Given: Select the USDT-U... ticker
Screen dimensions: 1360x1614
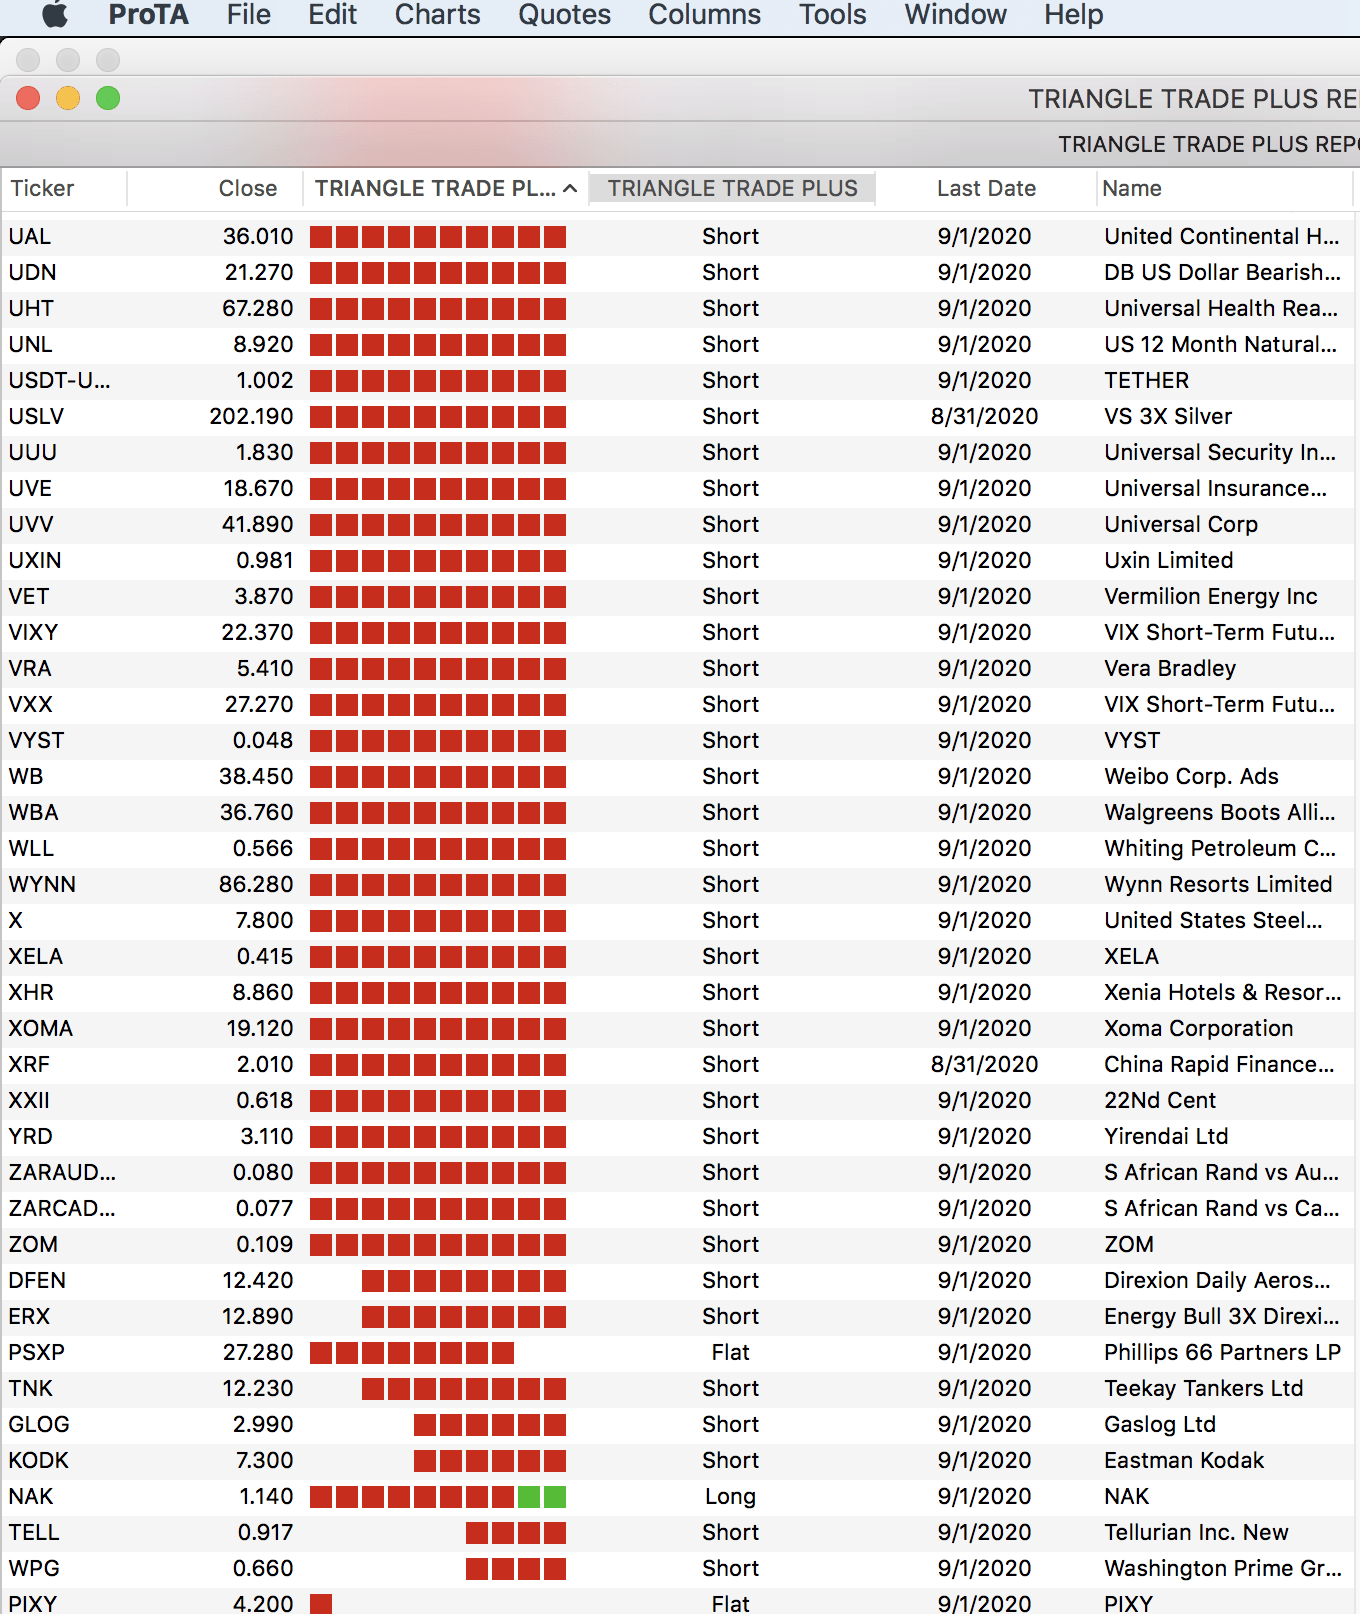Looking at the screenshot, I should point(60,380).
